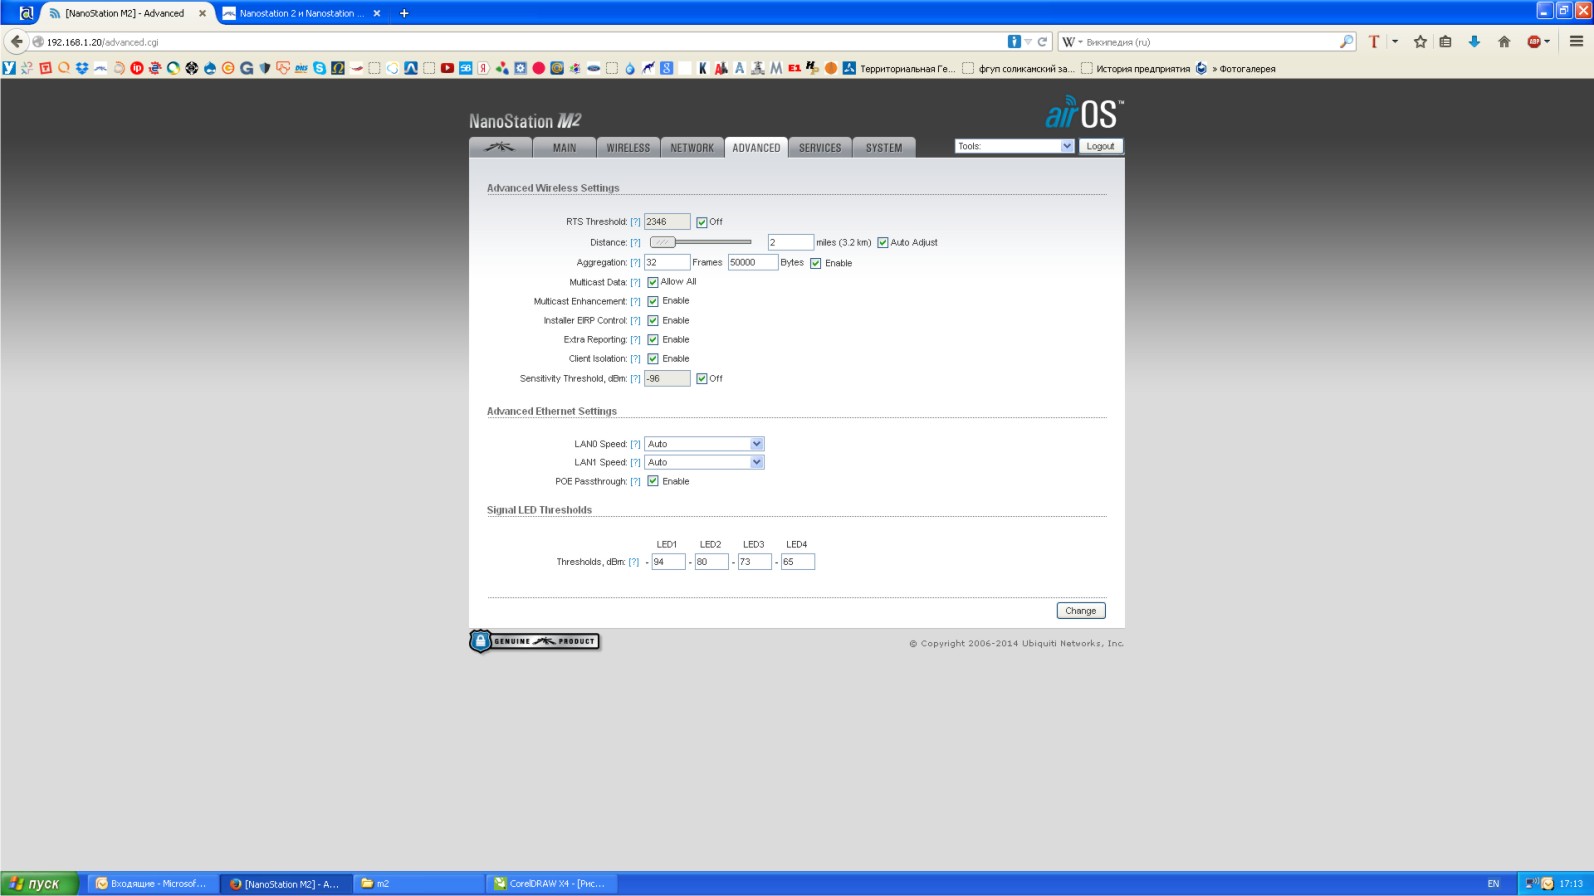Click the Genuine Product badge

(534, 641)
